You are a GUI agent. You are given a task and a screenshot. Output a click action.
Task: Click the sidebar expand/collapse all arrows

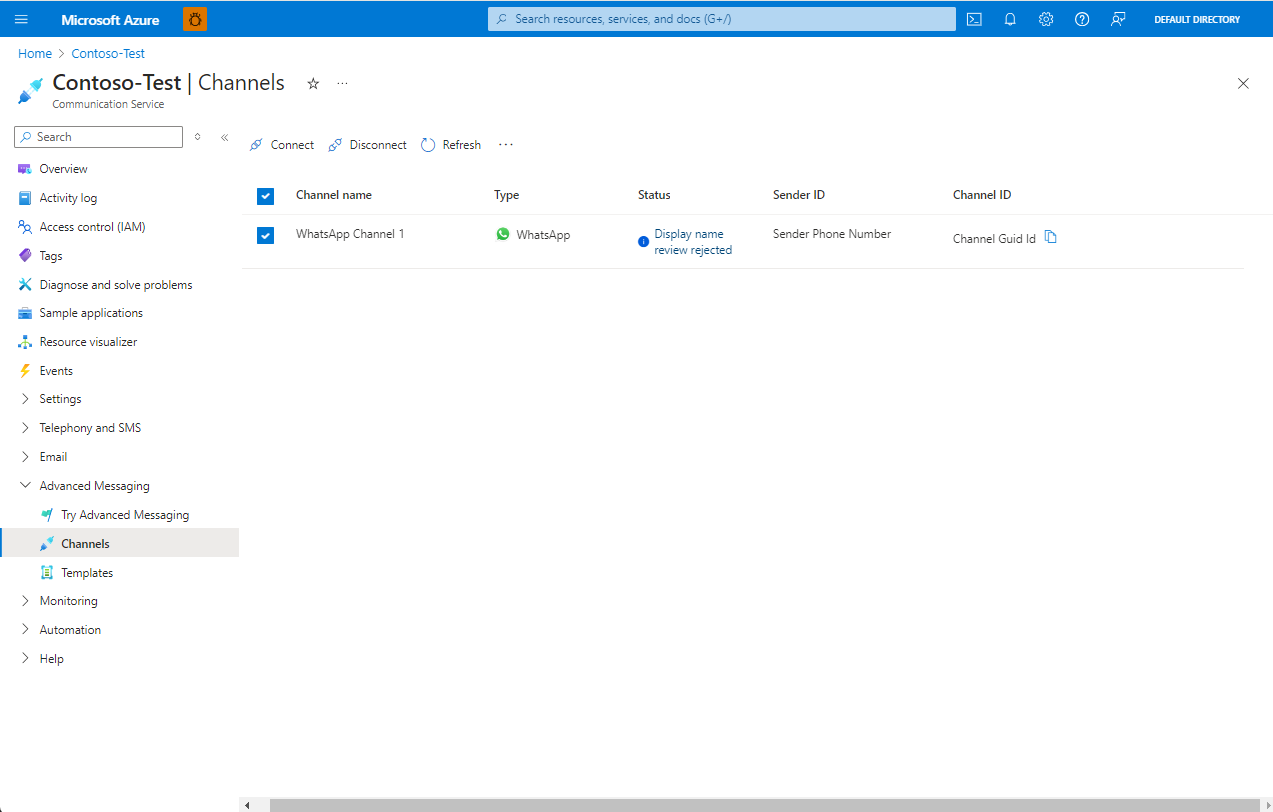(x=197, y=137)
